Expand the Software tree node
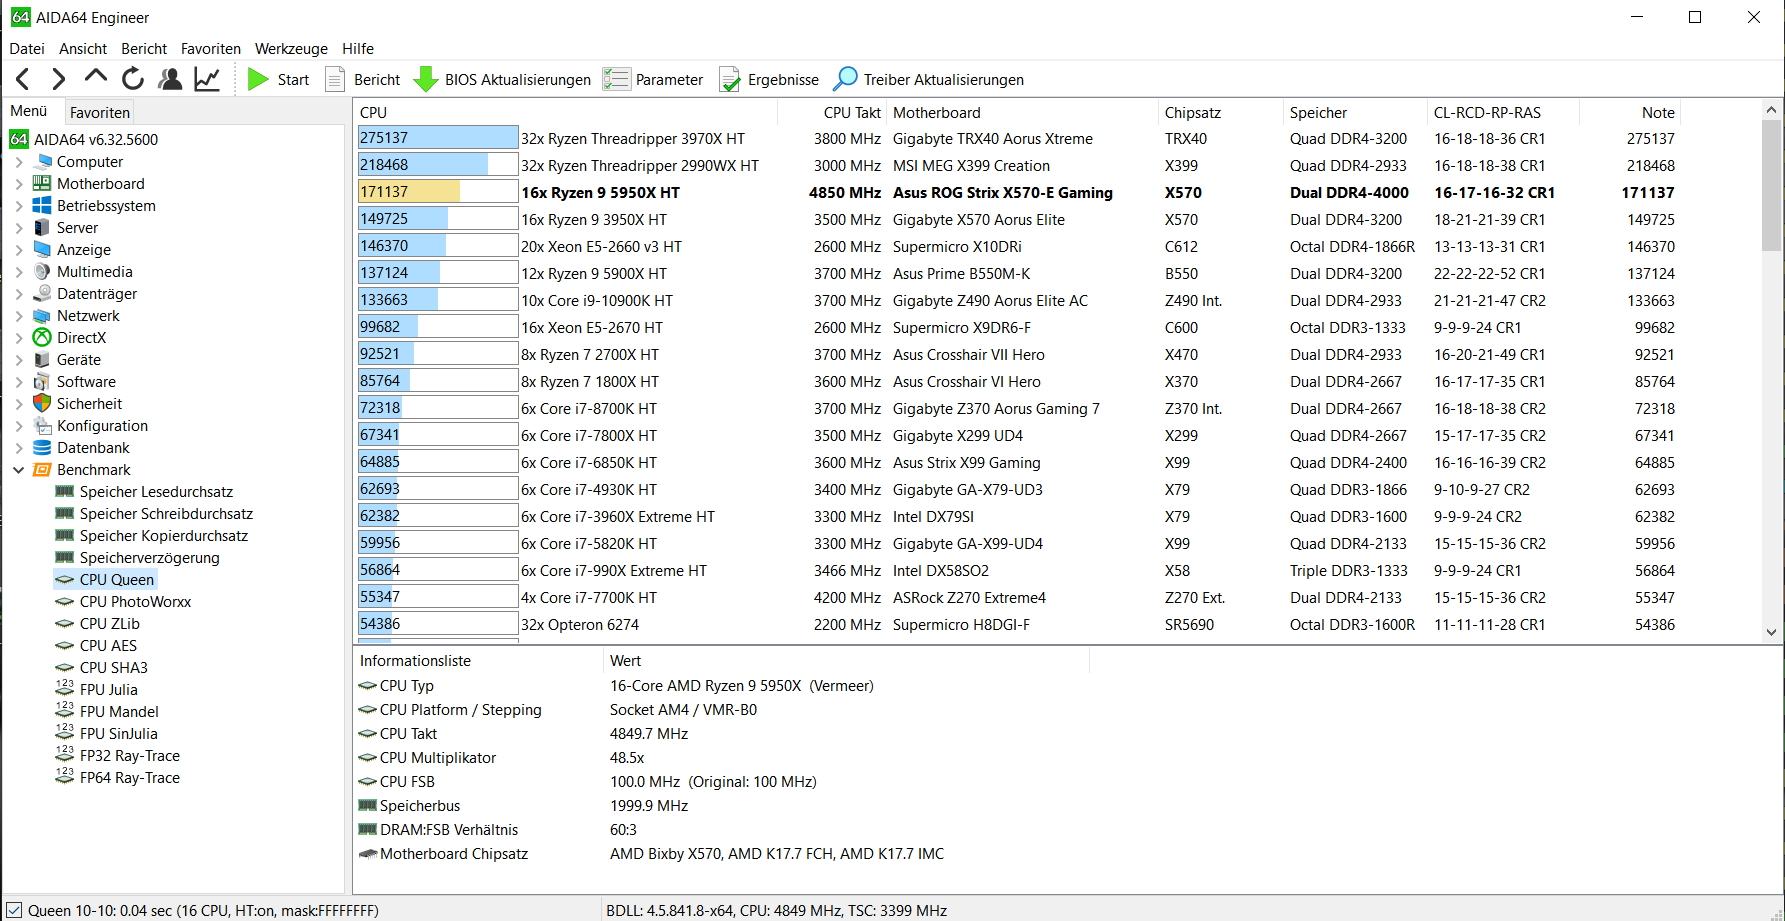The width and height of the screenshot is (1785, 921). tap(19, 381)
